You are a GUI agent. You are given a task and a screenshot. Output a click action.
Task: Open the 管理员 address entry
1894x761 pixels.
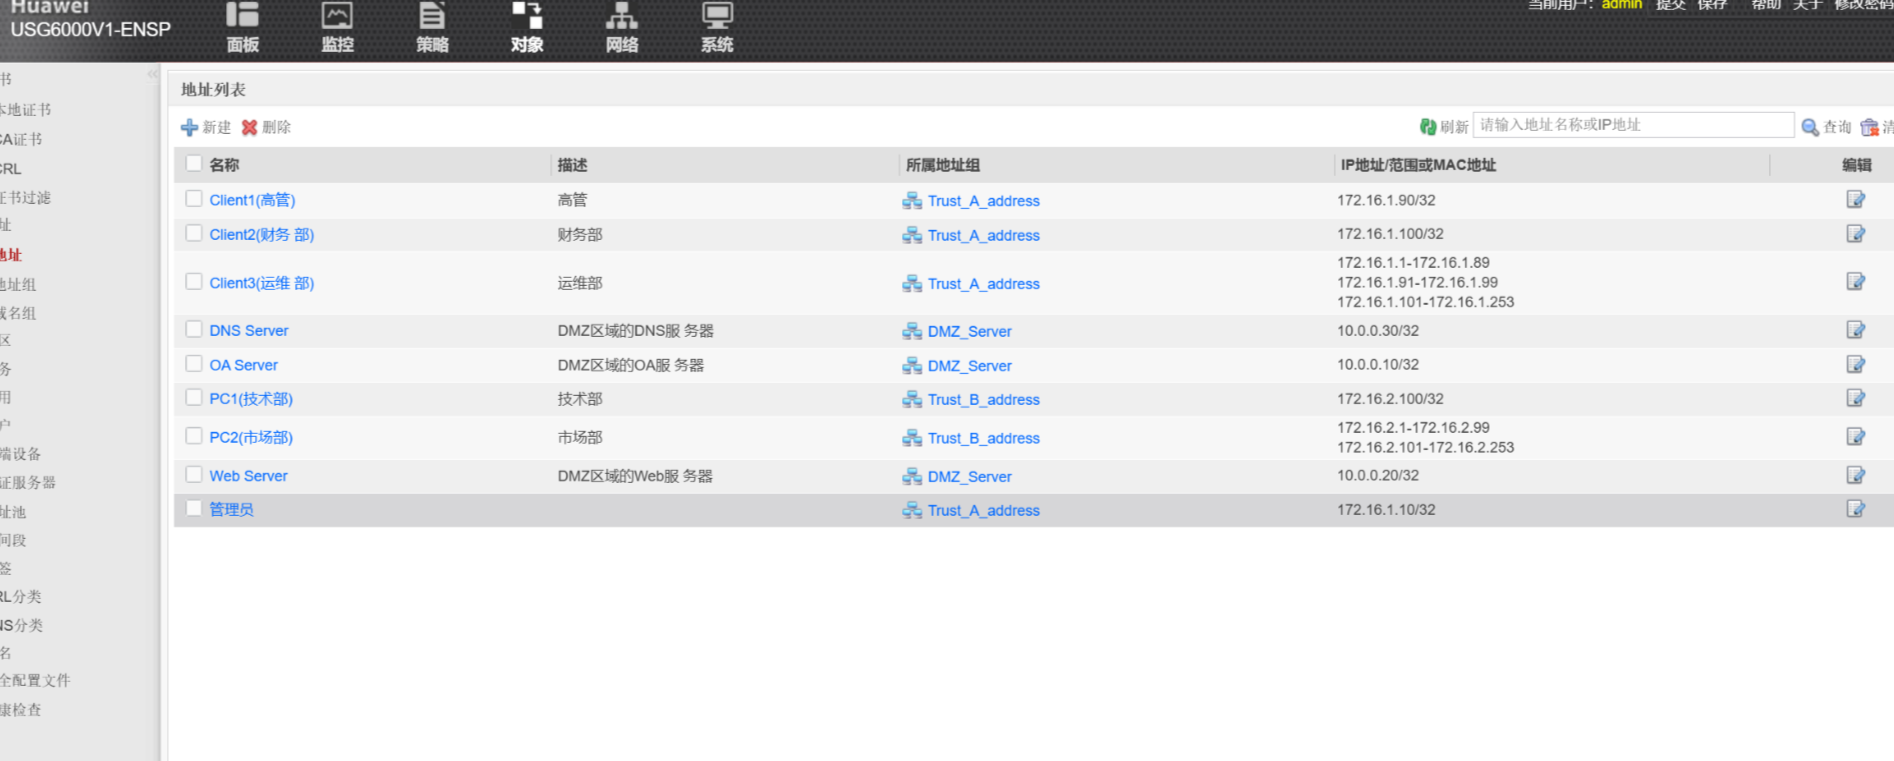pyautogui.click(x=231, y=510)
